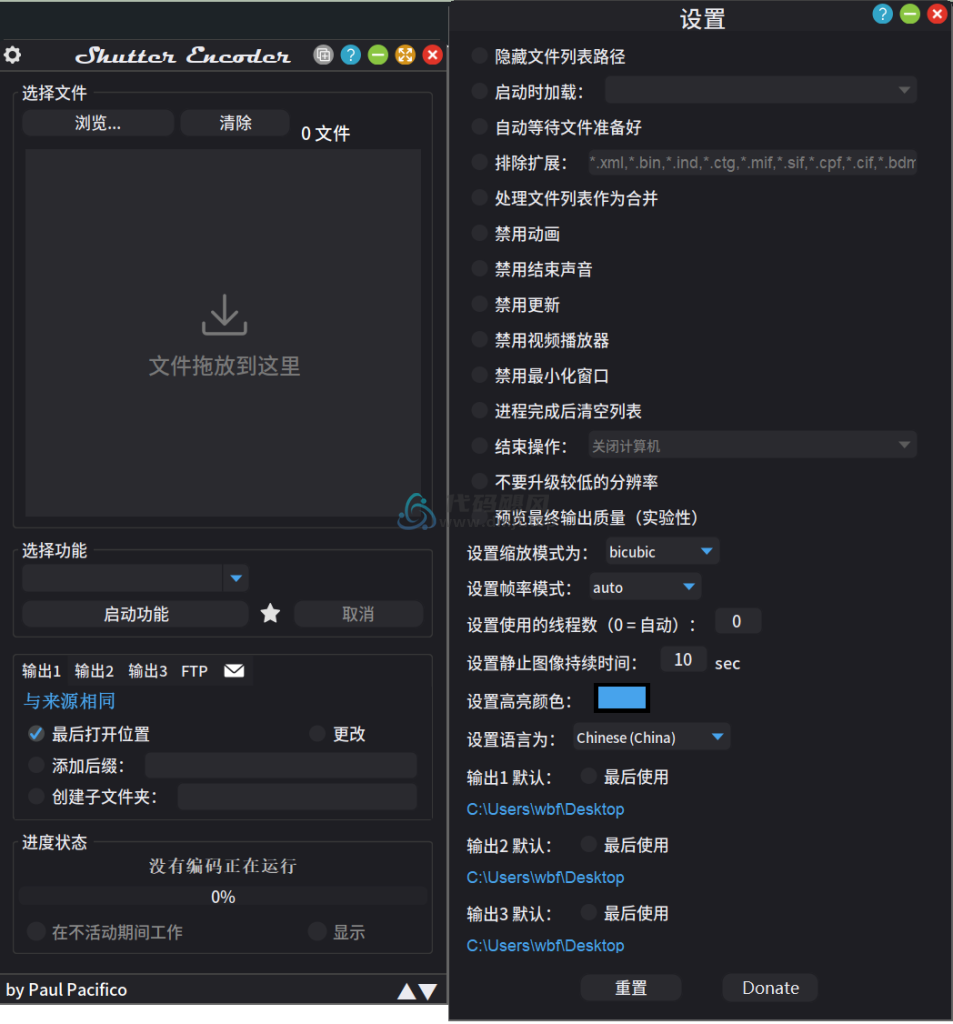Open 结束操作 关闭计算机 dropdown

752,445
